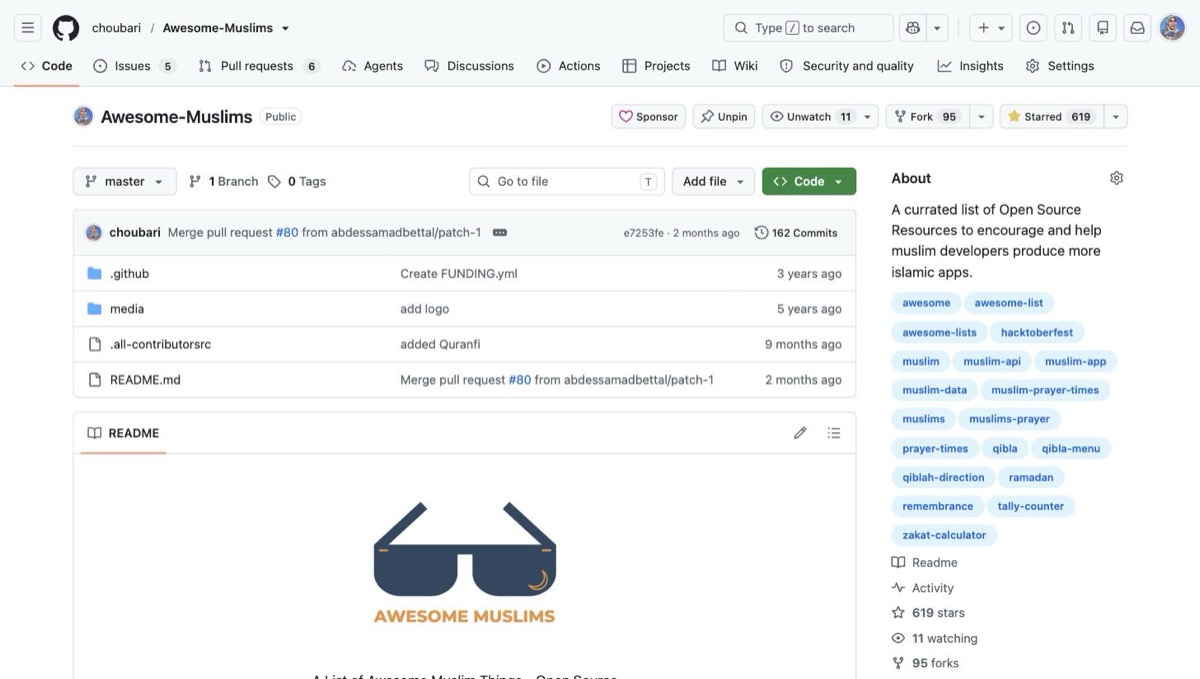Open the repositories icon in the header
The height and width of the screenshot is (679, 1200).
click(x=1103, y=28)
